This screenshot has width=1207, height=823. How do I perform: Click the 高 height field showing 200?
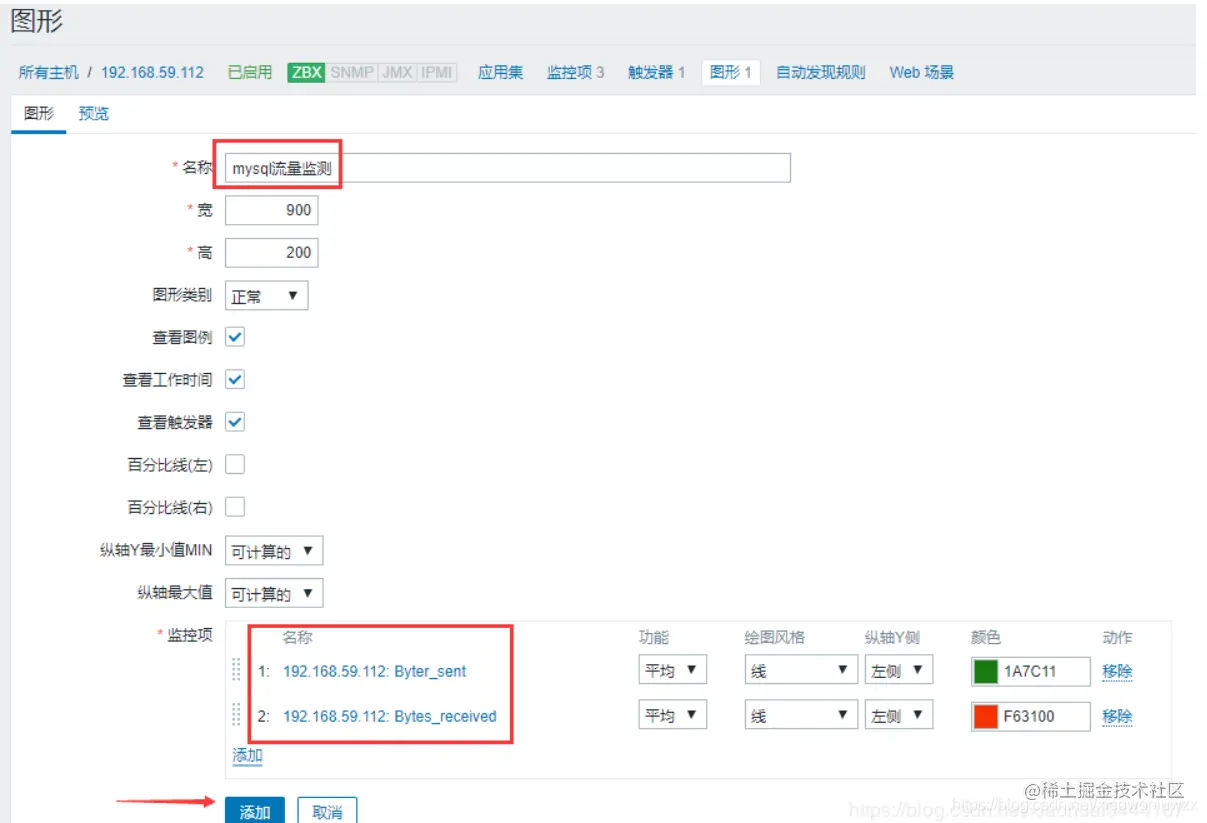click(271, 252)
